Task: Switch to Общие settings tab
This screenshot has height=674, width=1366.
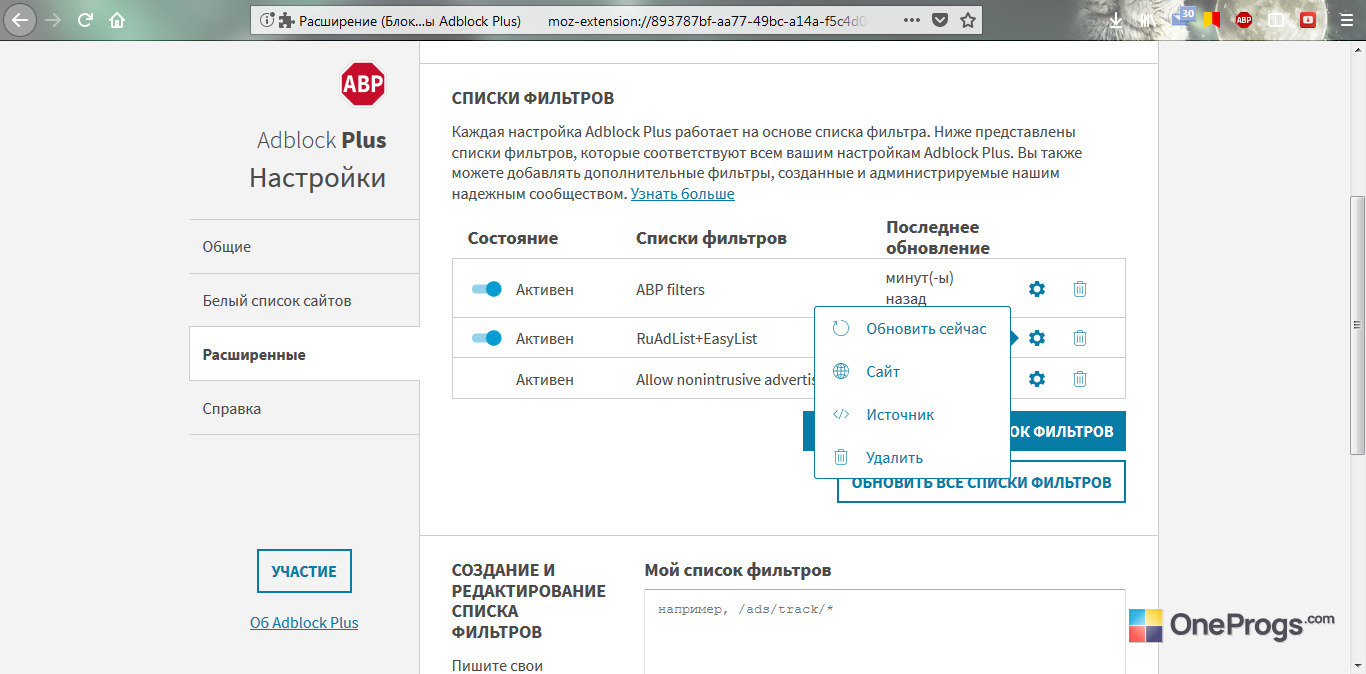Action: pos(304,247)
